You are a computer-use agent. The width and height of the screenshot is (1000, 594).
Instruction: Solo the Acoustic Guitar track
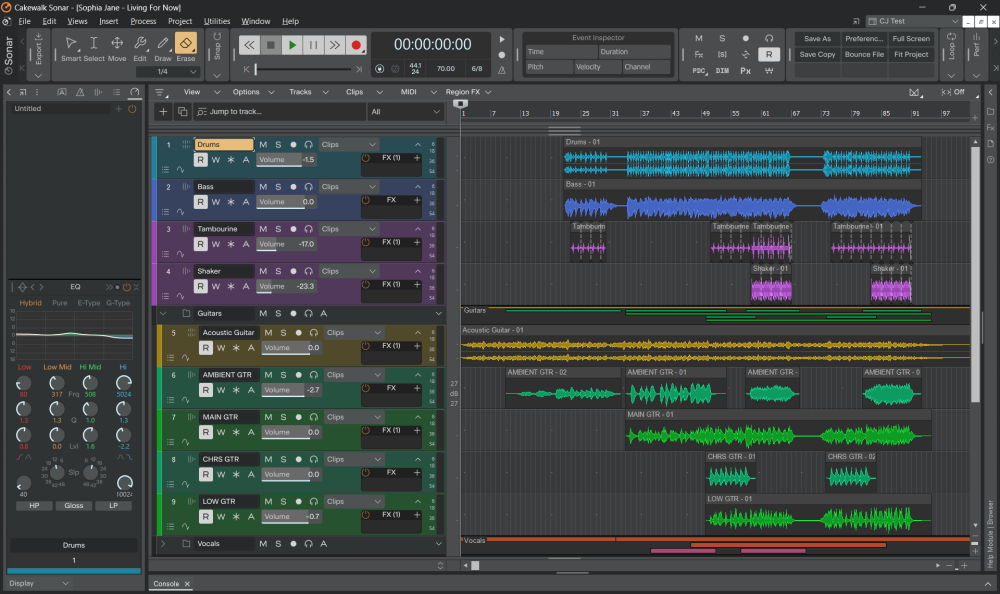coord(283,332)
